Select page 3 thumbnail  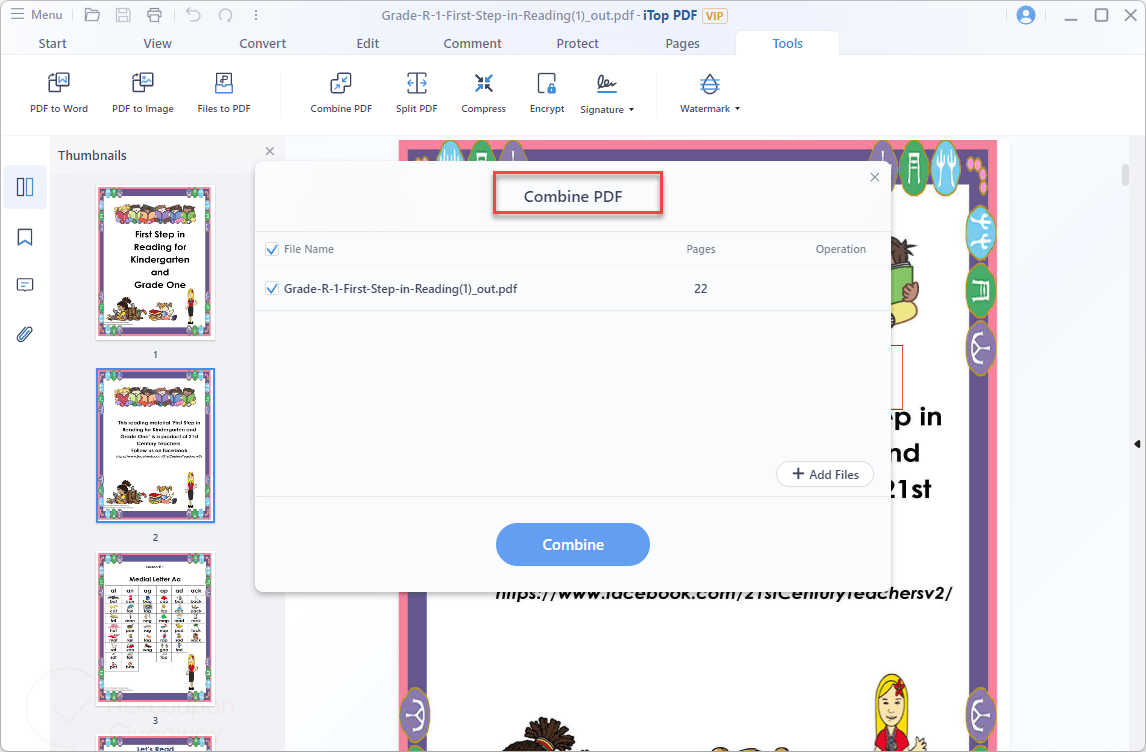pos(155,628)
